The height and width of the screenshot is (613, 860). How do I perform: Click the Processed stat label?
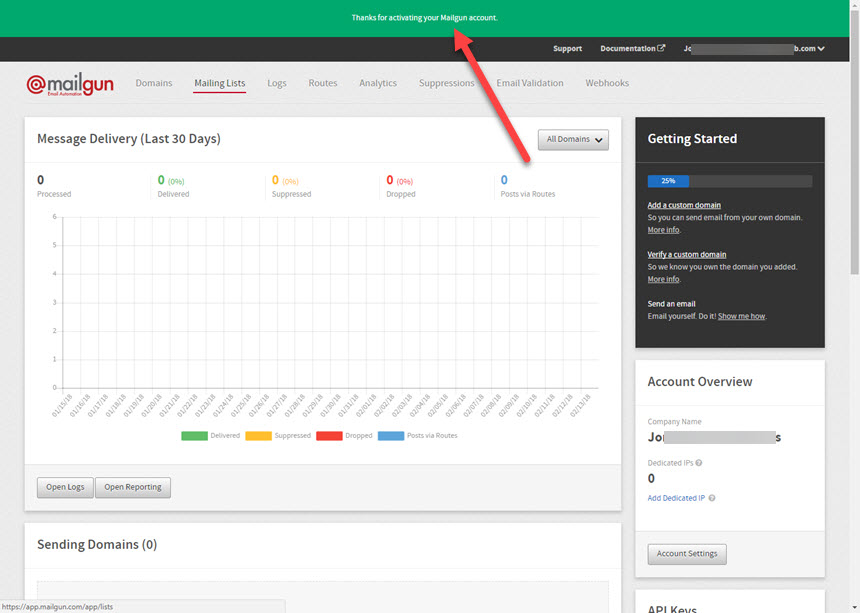tap(54, 194)
